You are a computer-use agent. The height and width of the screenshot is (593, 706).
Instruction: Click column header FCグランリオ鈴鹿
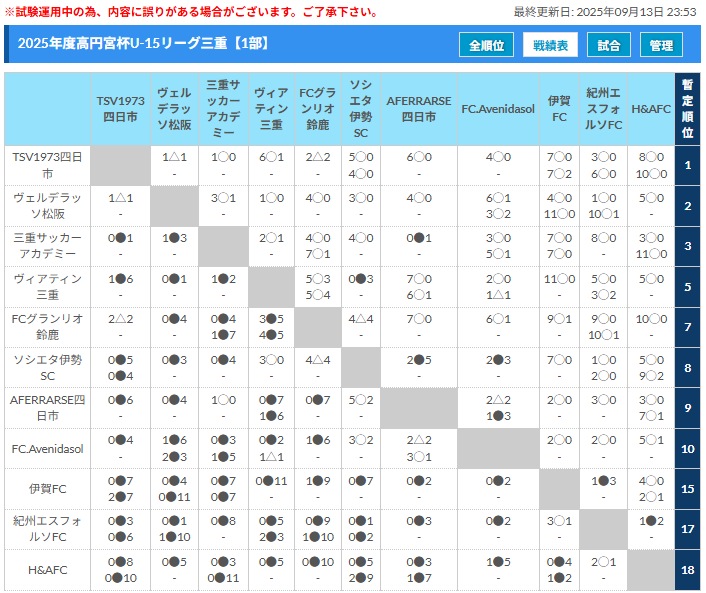coord(318,109)
